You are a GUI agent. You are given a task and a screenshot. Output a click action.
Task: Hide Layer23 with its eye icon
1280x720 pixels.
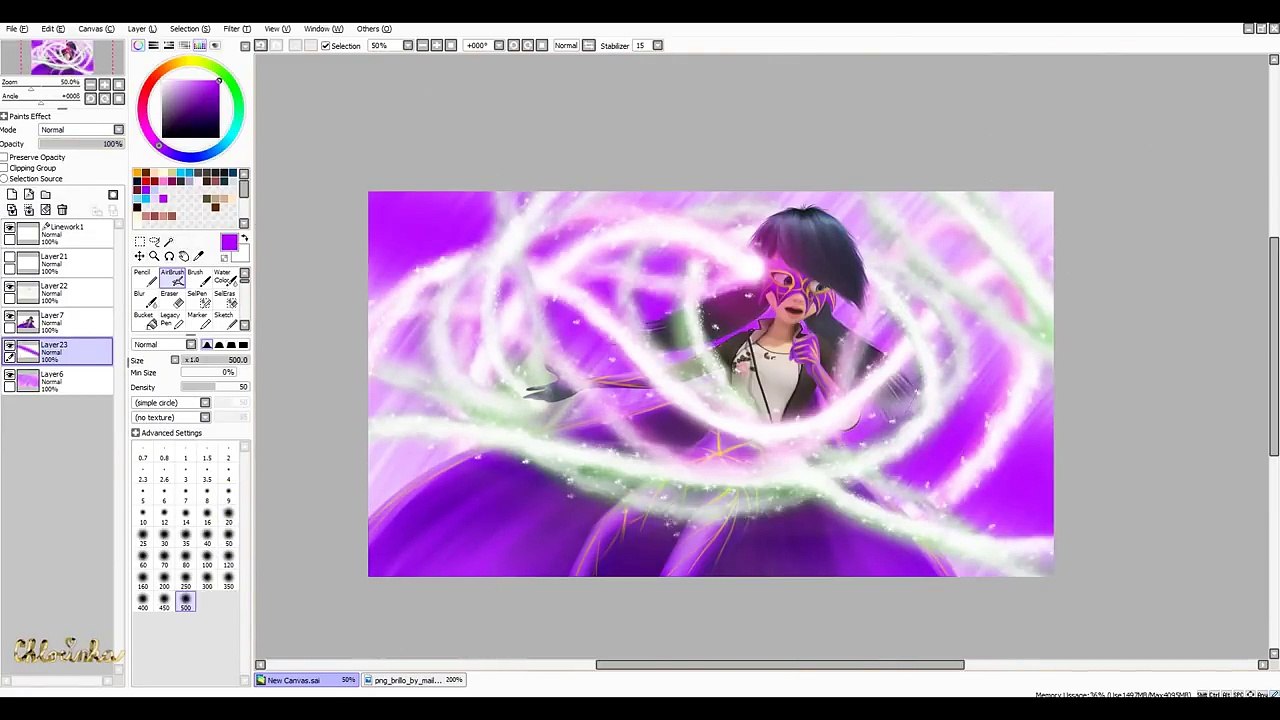point(10,346)
